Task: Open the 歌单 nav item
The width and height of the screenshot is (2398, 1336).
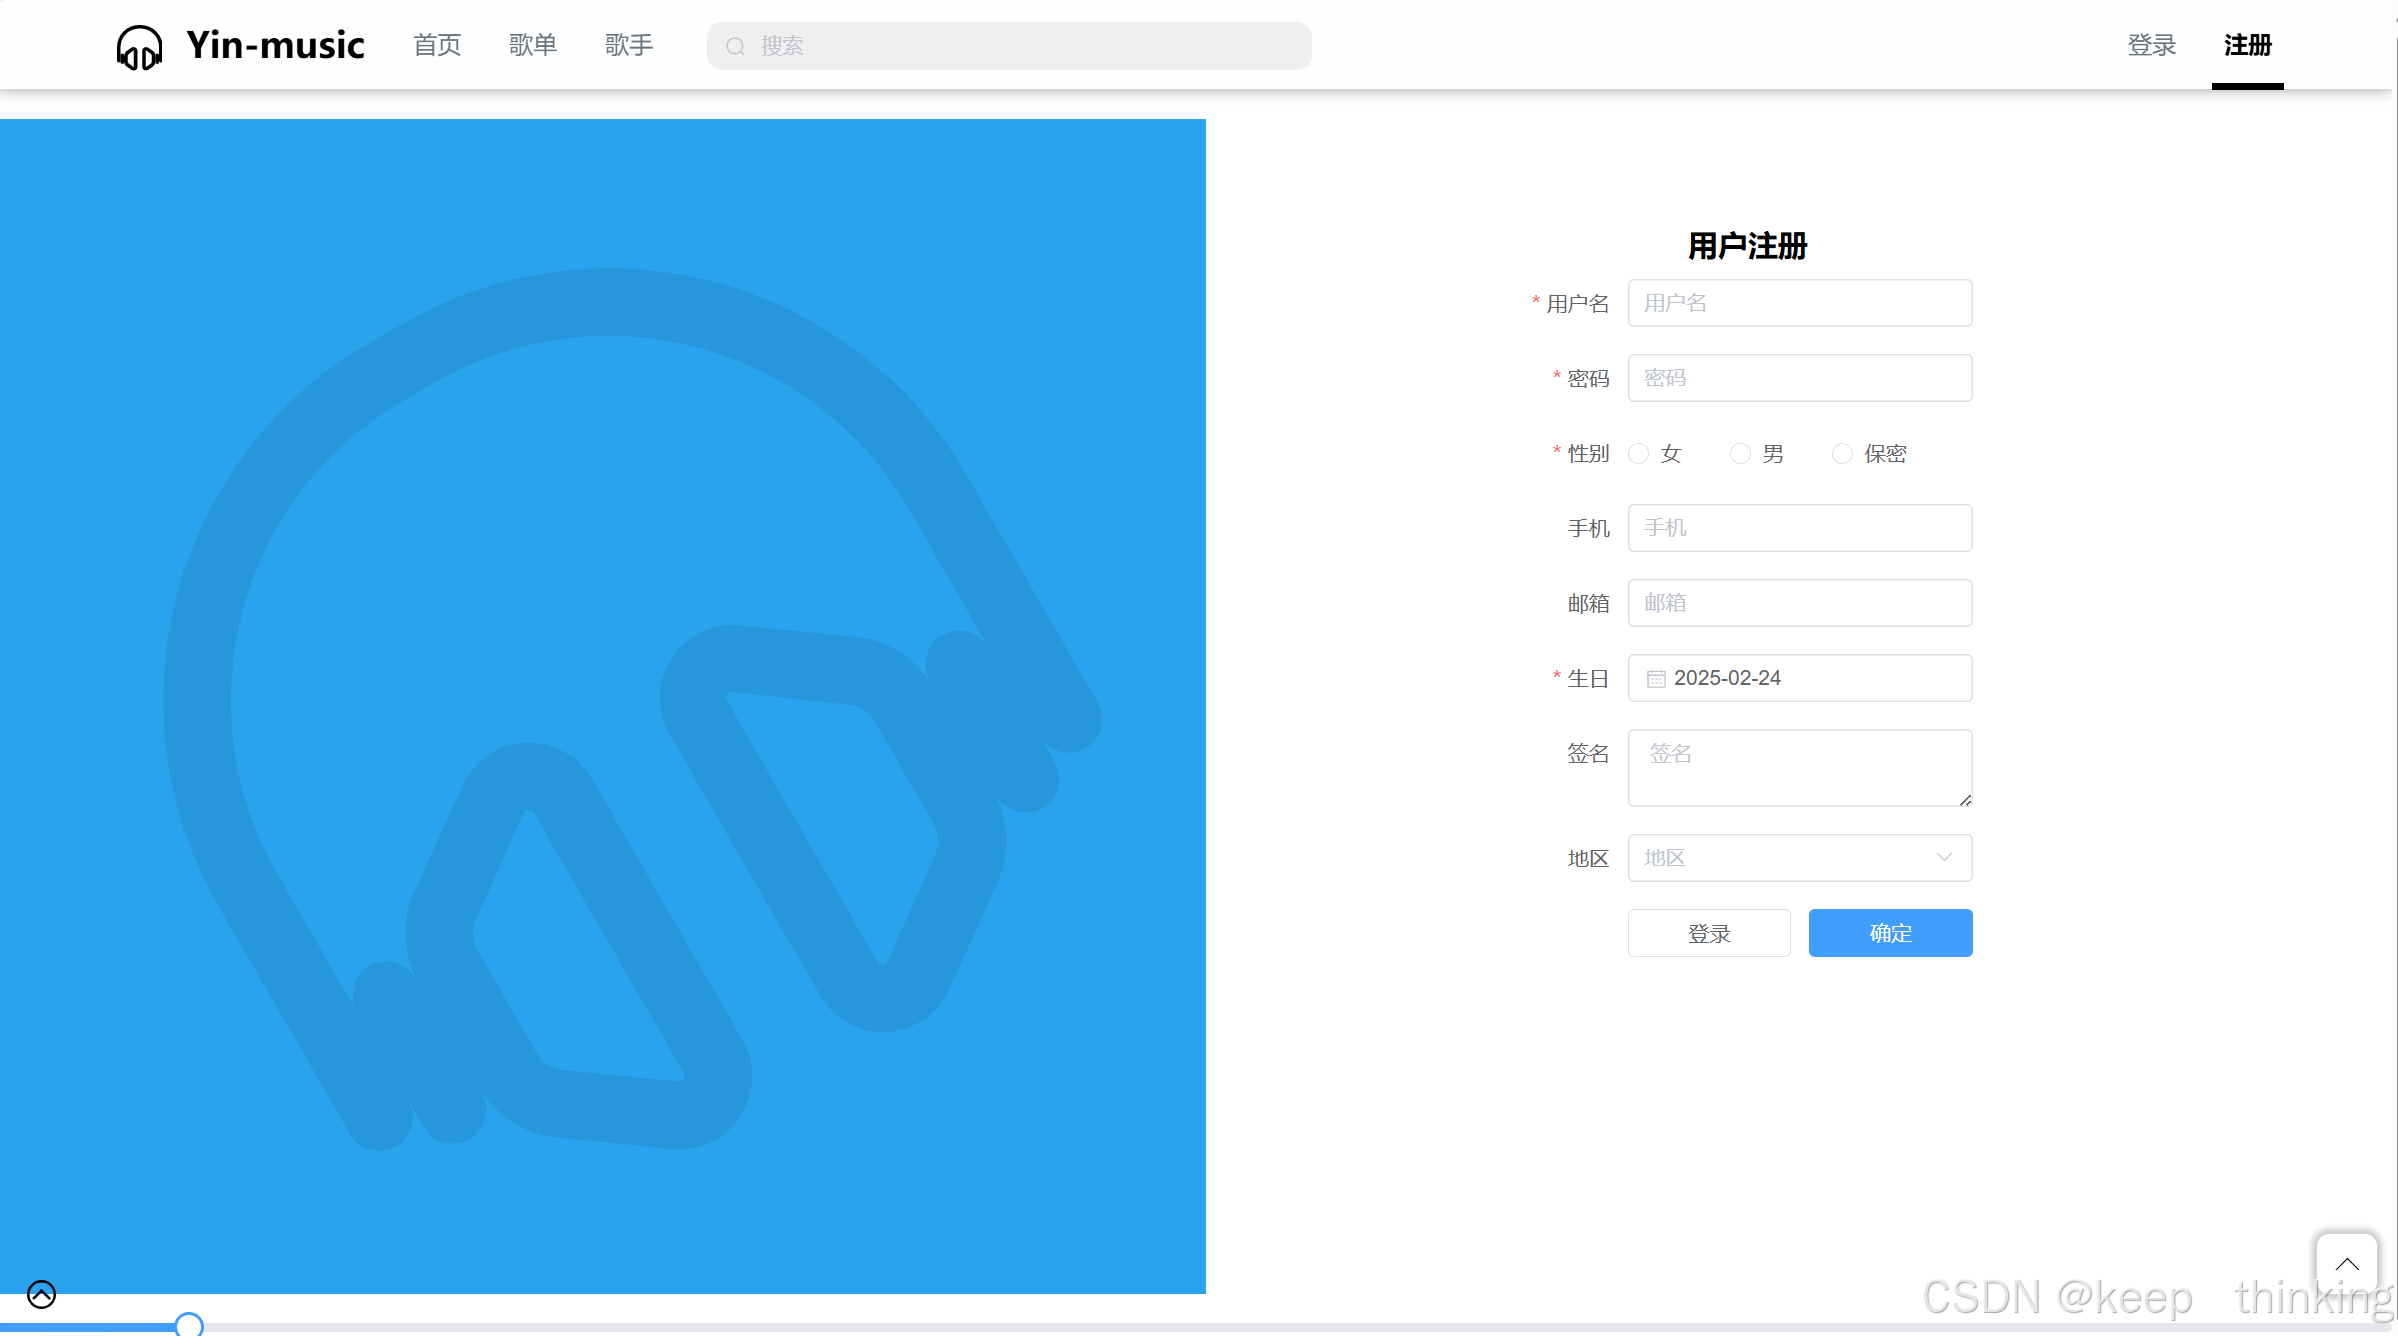Action: point(532,45)
